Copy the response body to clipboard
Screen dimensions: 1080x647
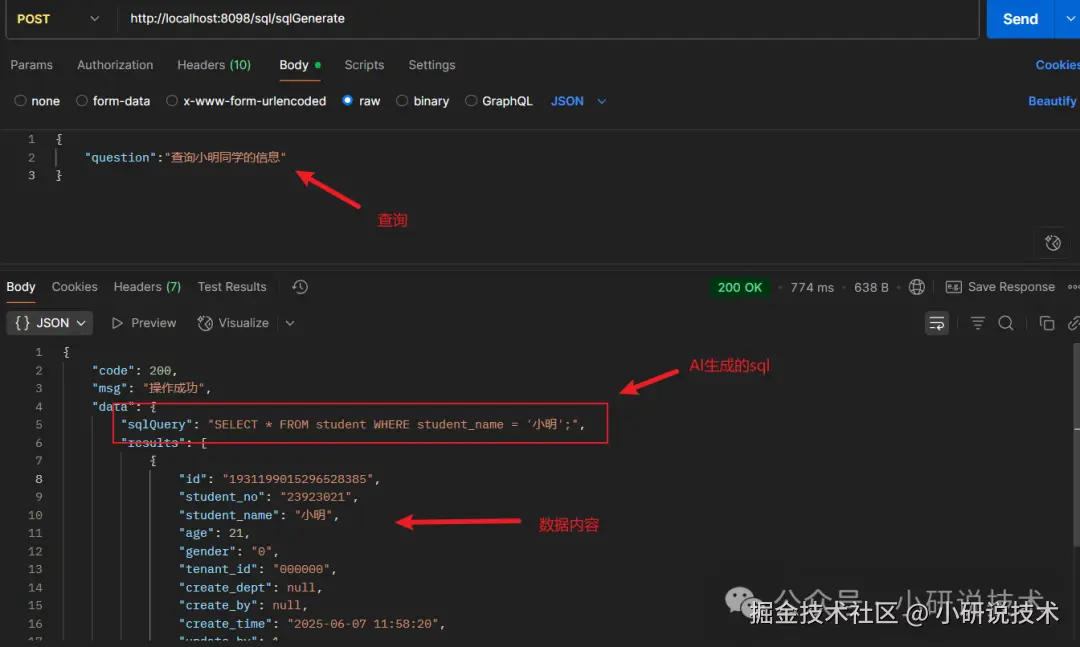pos(1046,322)
